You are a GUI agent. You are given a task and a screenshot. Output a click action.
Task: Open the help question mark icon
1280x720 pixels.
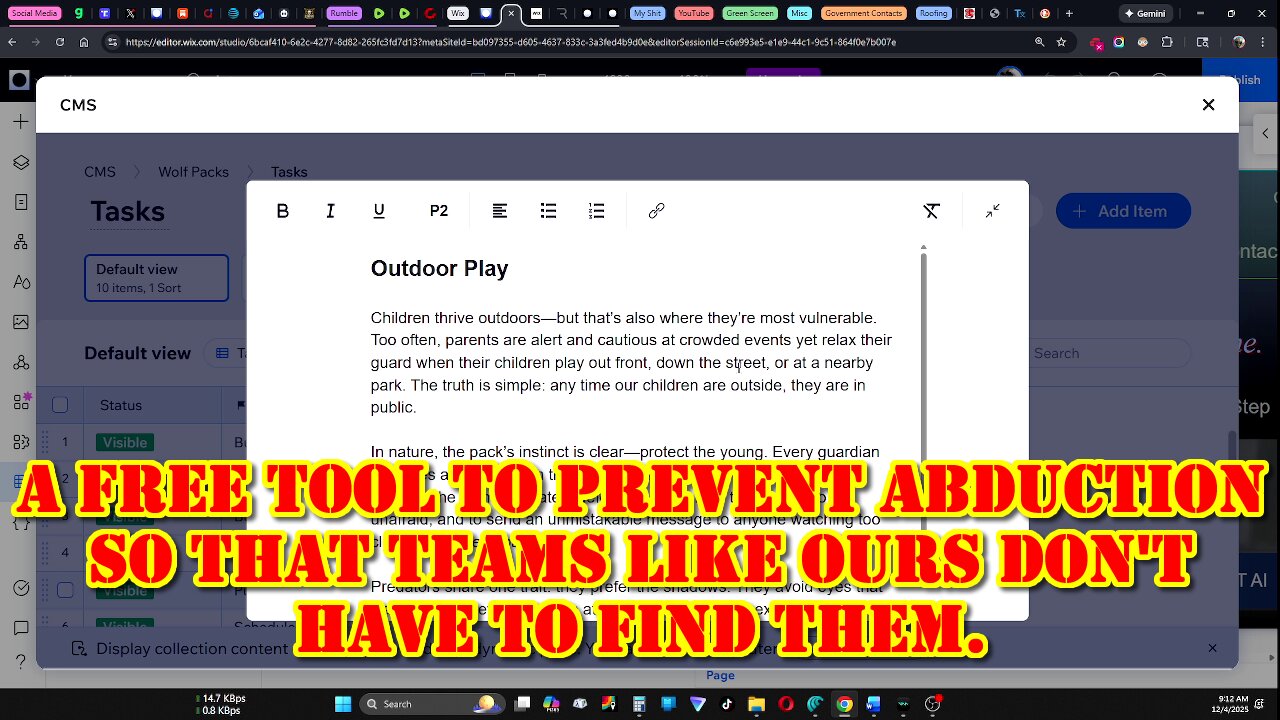click(21, 662)
